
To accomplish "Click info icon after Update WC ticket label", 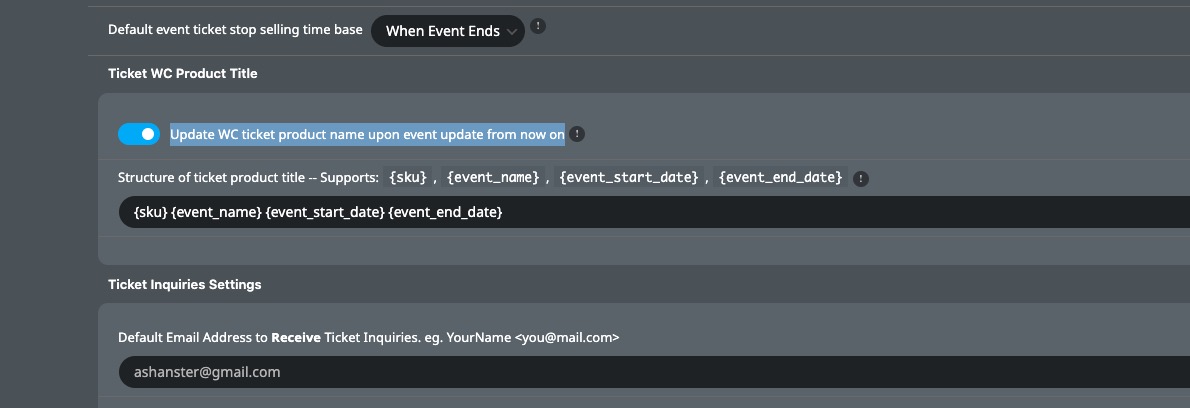I will coord(577,134).
